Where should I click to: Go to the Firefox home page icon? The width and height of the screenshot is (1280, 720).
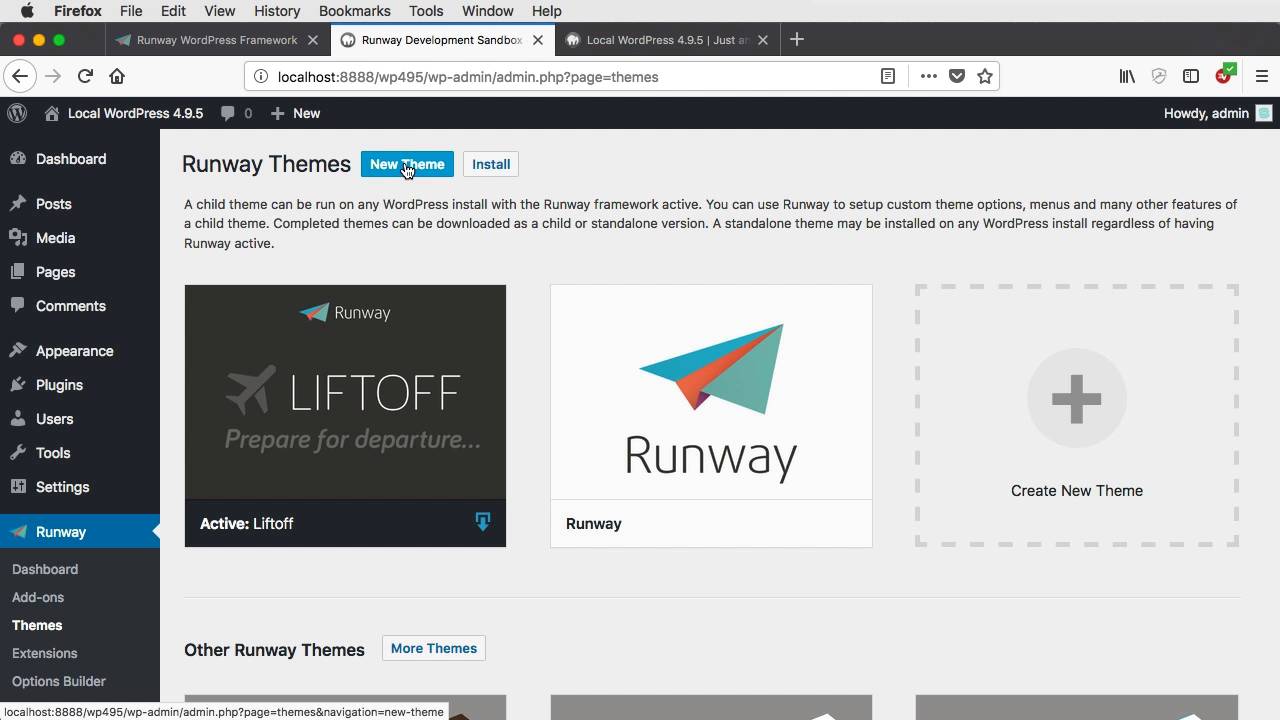tap(117, 76)
